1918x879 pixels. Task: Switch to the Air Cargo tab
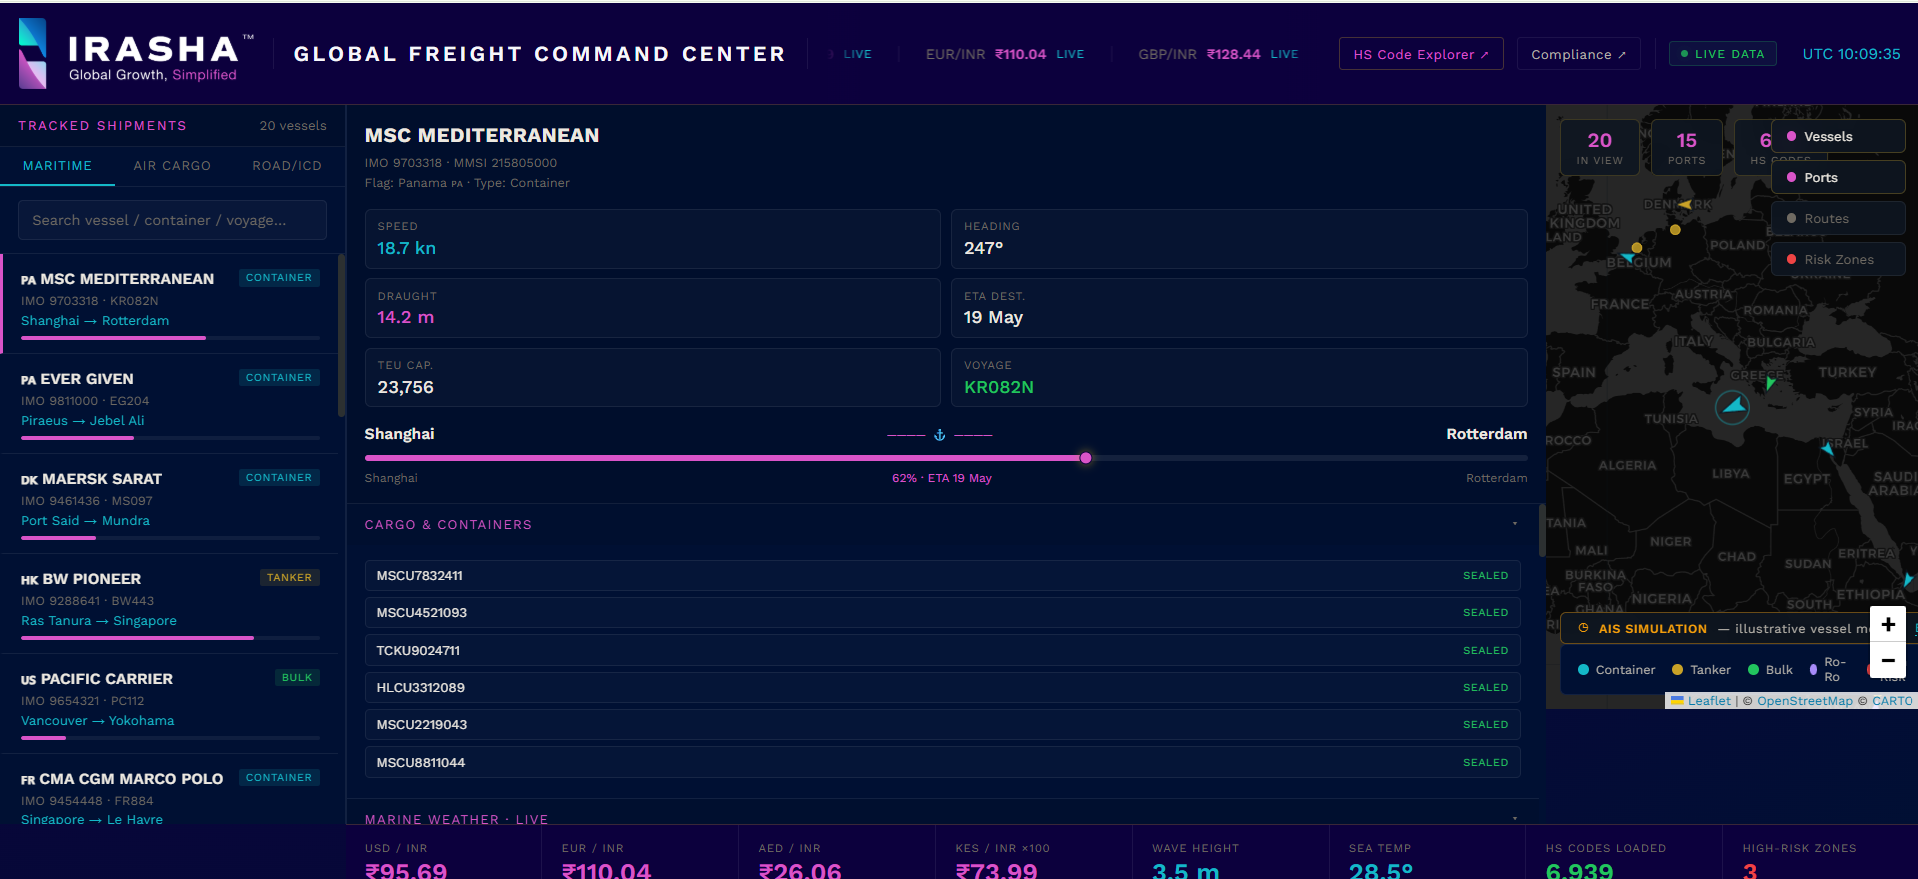coord(172,166)
